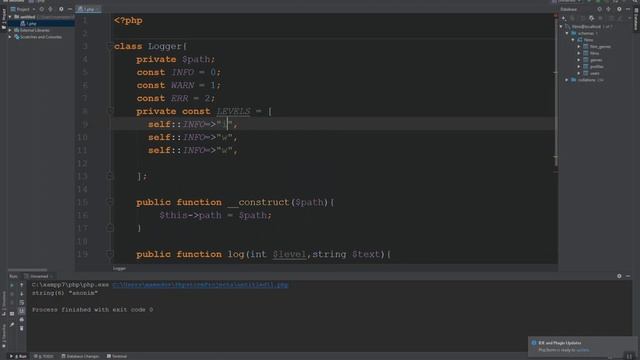The width and height of the screenshot is (640, 360).
Task: Expand External Libraries node
Action: point(10,30)
